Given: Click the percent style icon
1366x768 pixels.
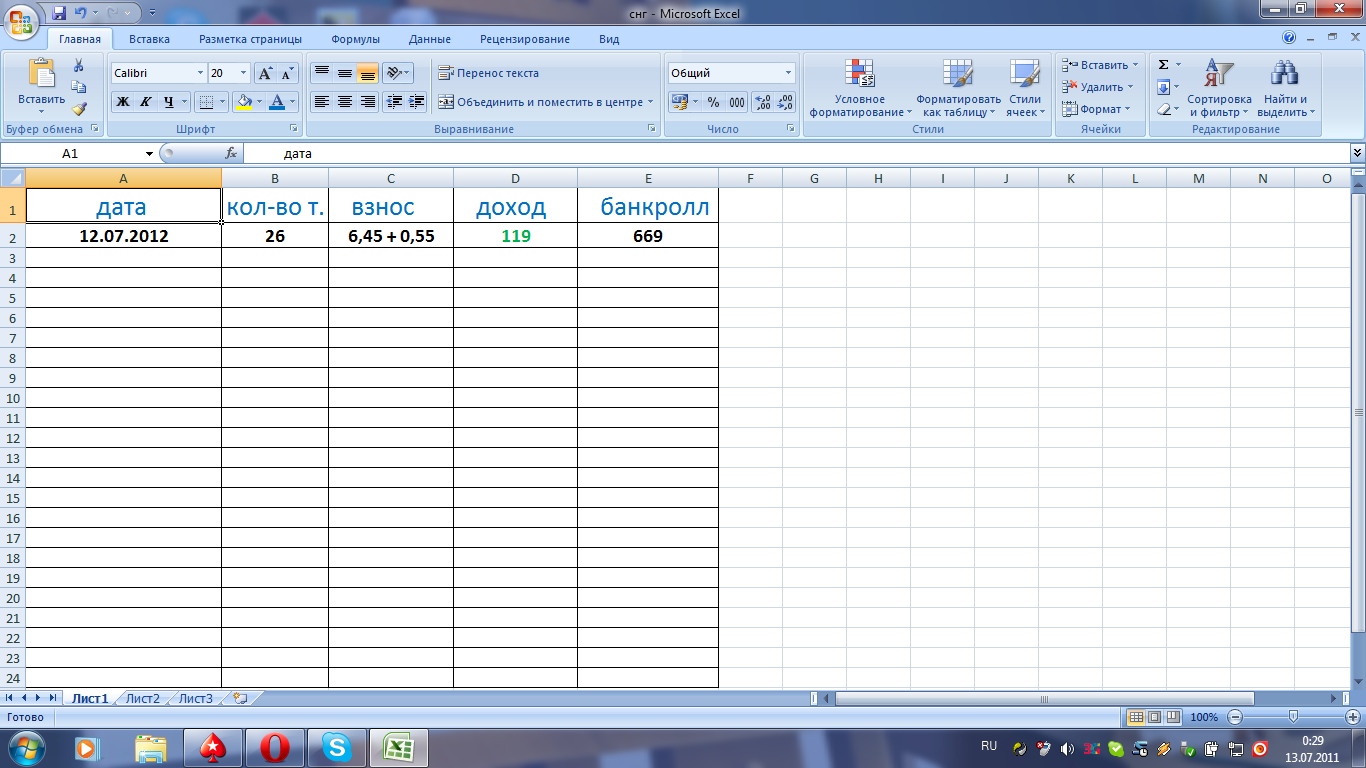Looking at the screenshot, I should point(713,102).
